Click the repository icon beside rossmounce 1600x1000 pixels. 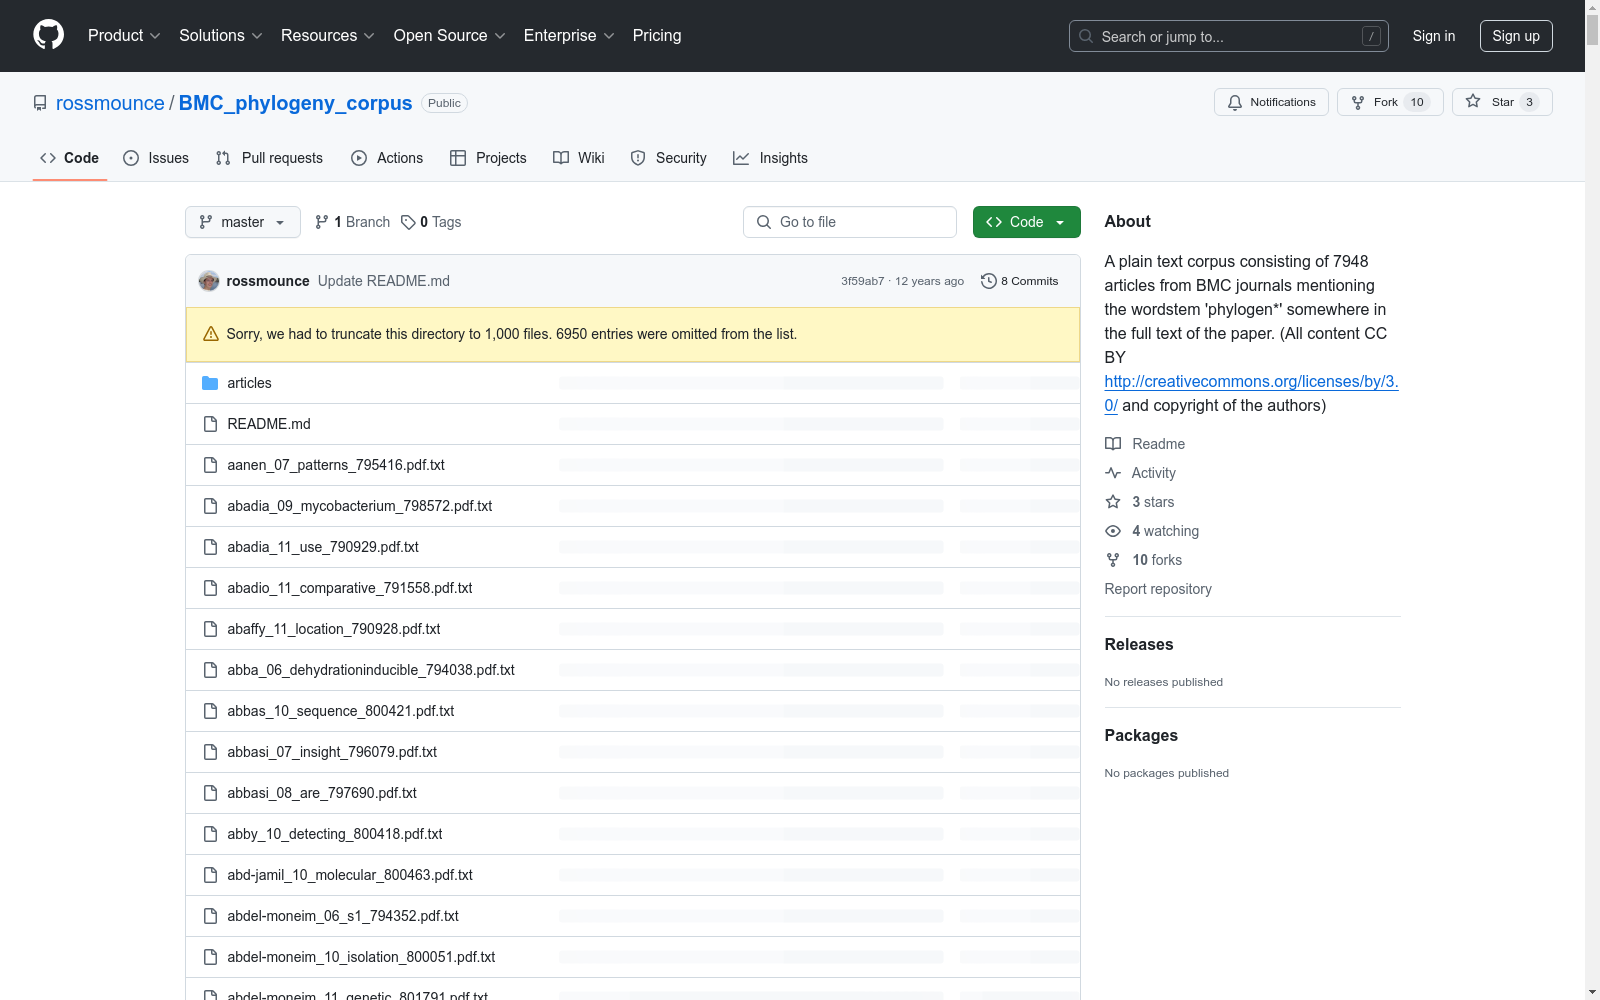pos(40,103)
